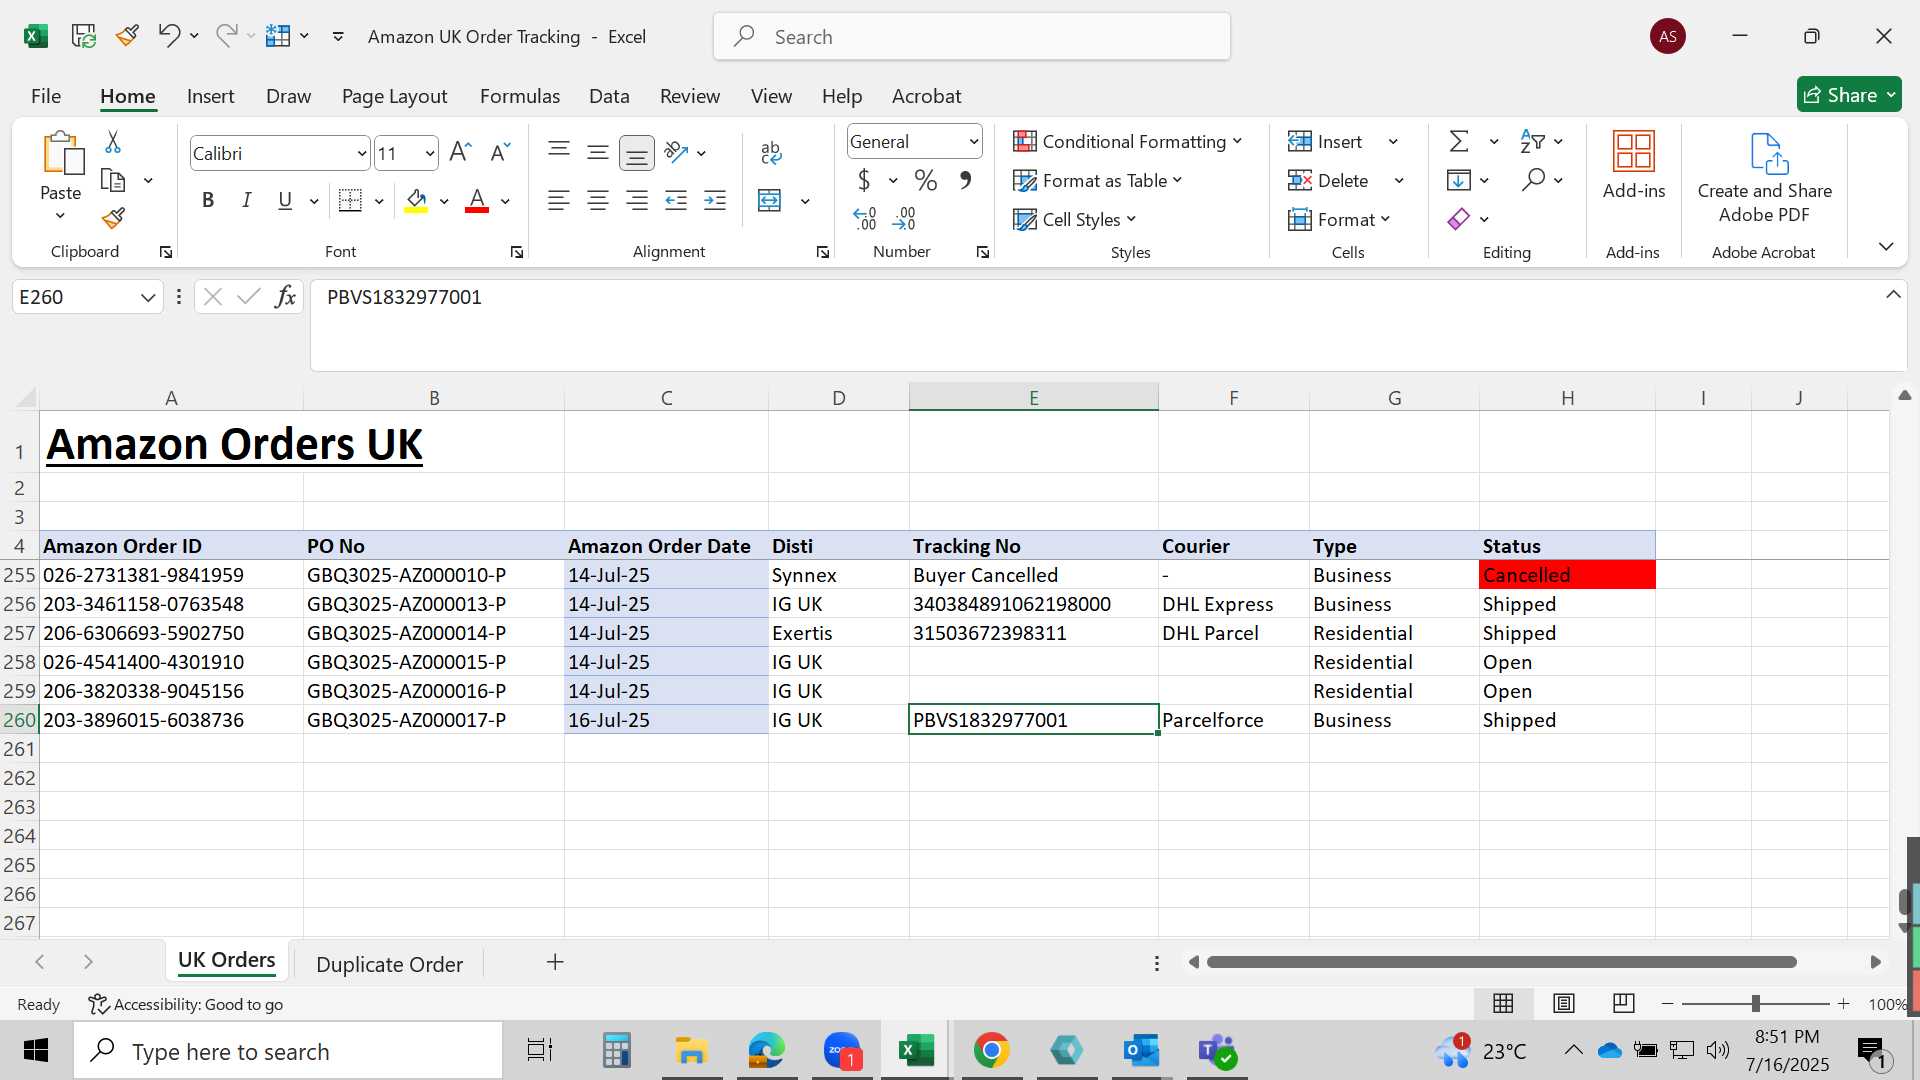Increase font size with large A icon
This screenshot has height=1080, width=1920.
point(460,152)
